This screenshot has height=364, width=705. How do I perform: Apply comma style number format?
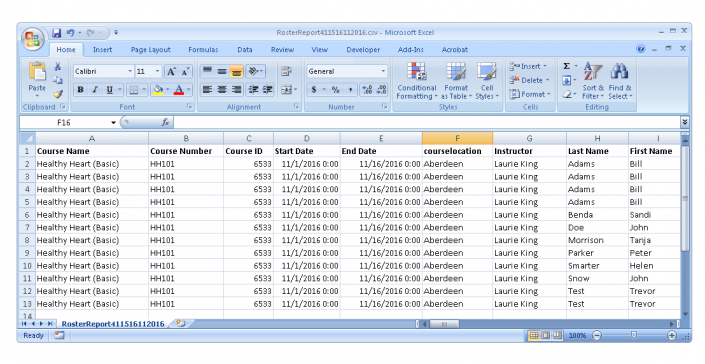(x=350, y=89)
